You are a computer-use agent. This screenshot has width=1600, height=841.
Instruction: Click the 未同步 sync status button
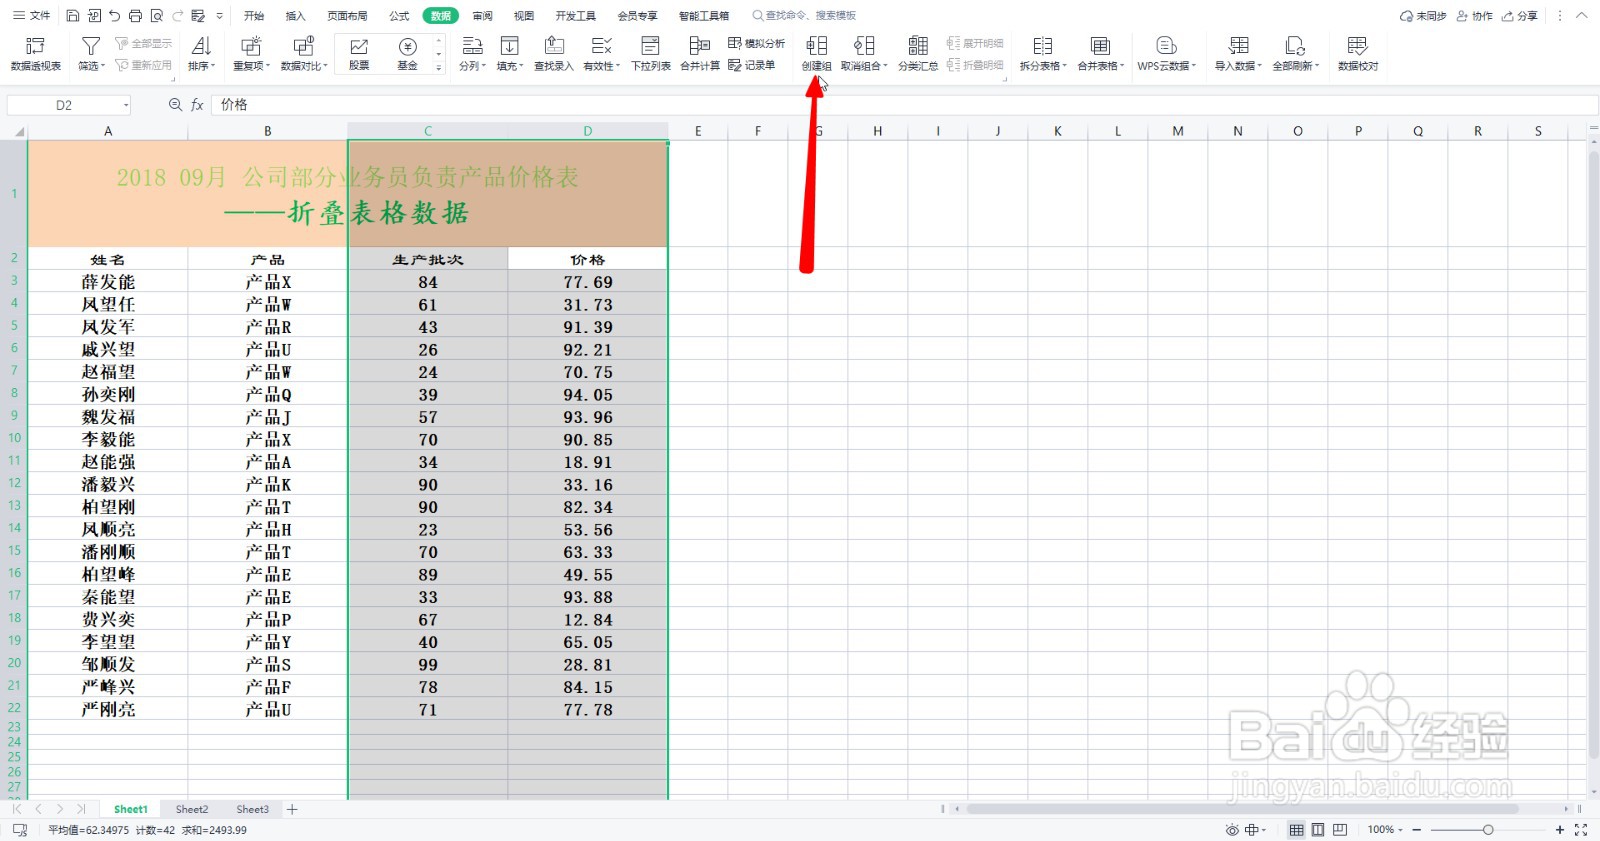coord(1423,16)
